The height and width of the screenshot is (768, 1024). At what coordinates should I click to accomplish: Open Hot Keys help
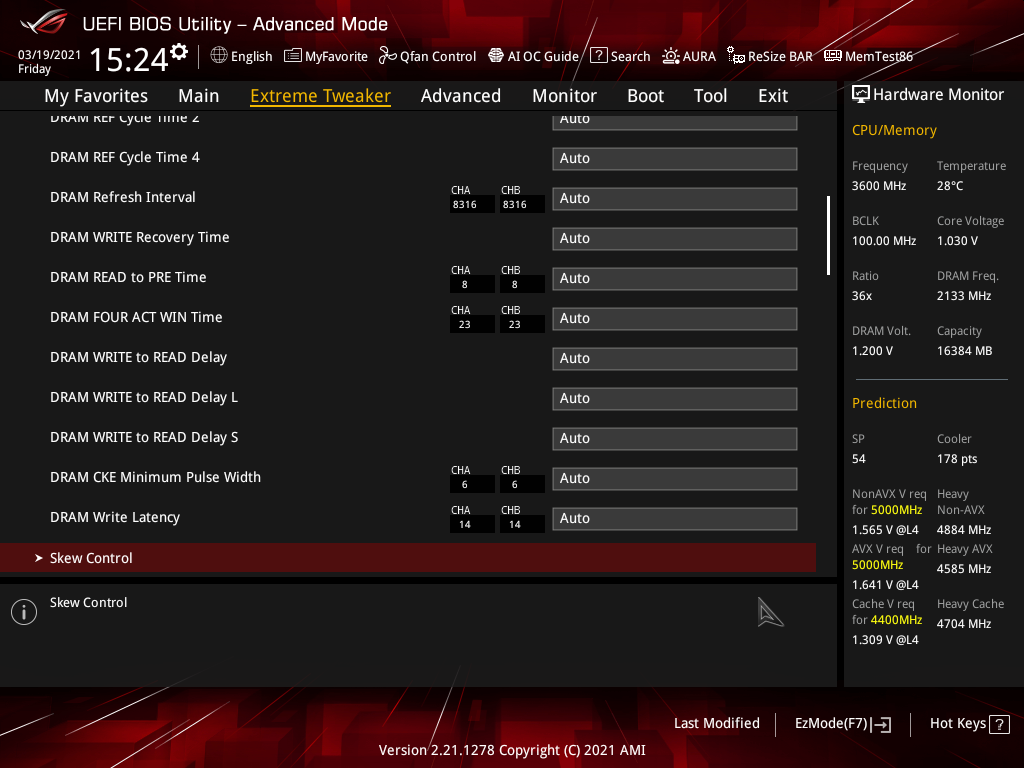(x=969, y=724)
